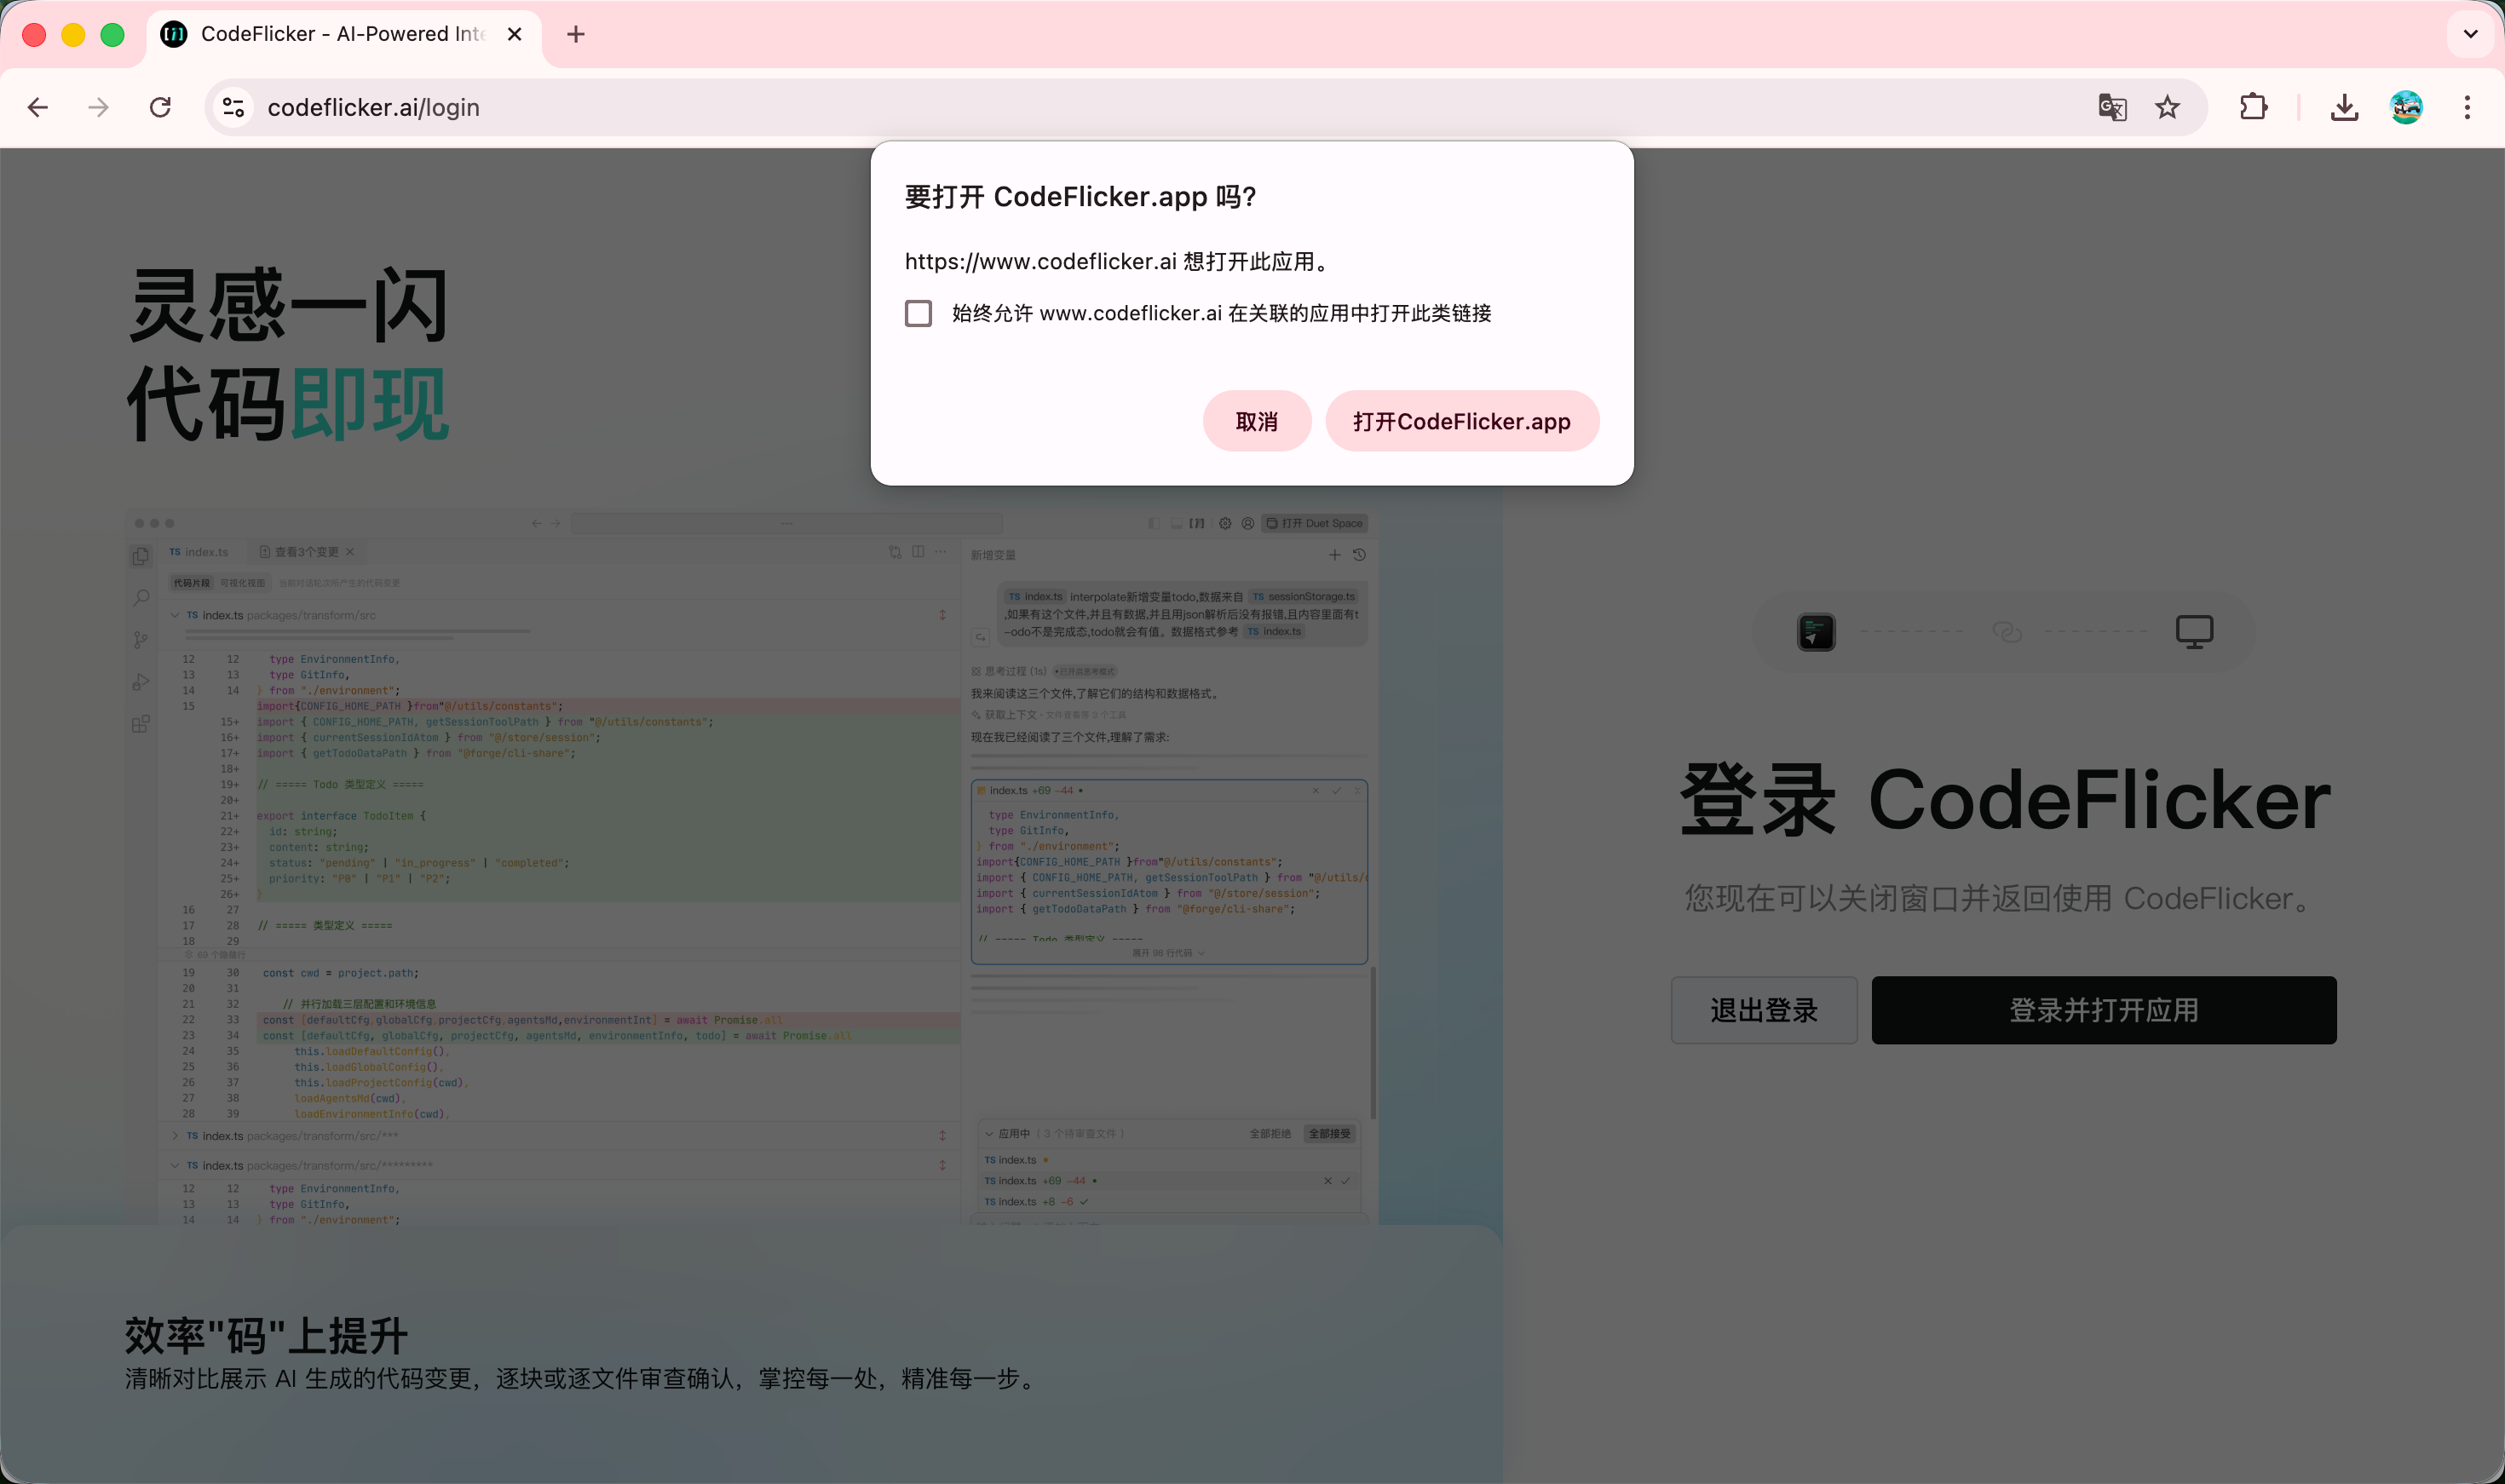Click the site information icon beside URL
This screenshot has width=2505, height=1484.
click(x=233, y=107)
